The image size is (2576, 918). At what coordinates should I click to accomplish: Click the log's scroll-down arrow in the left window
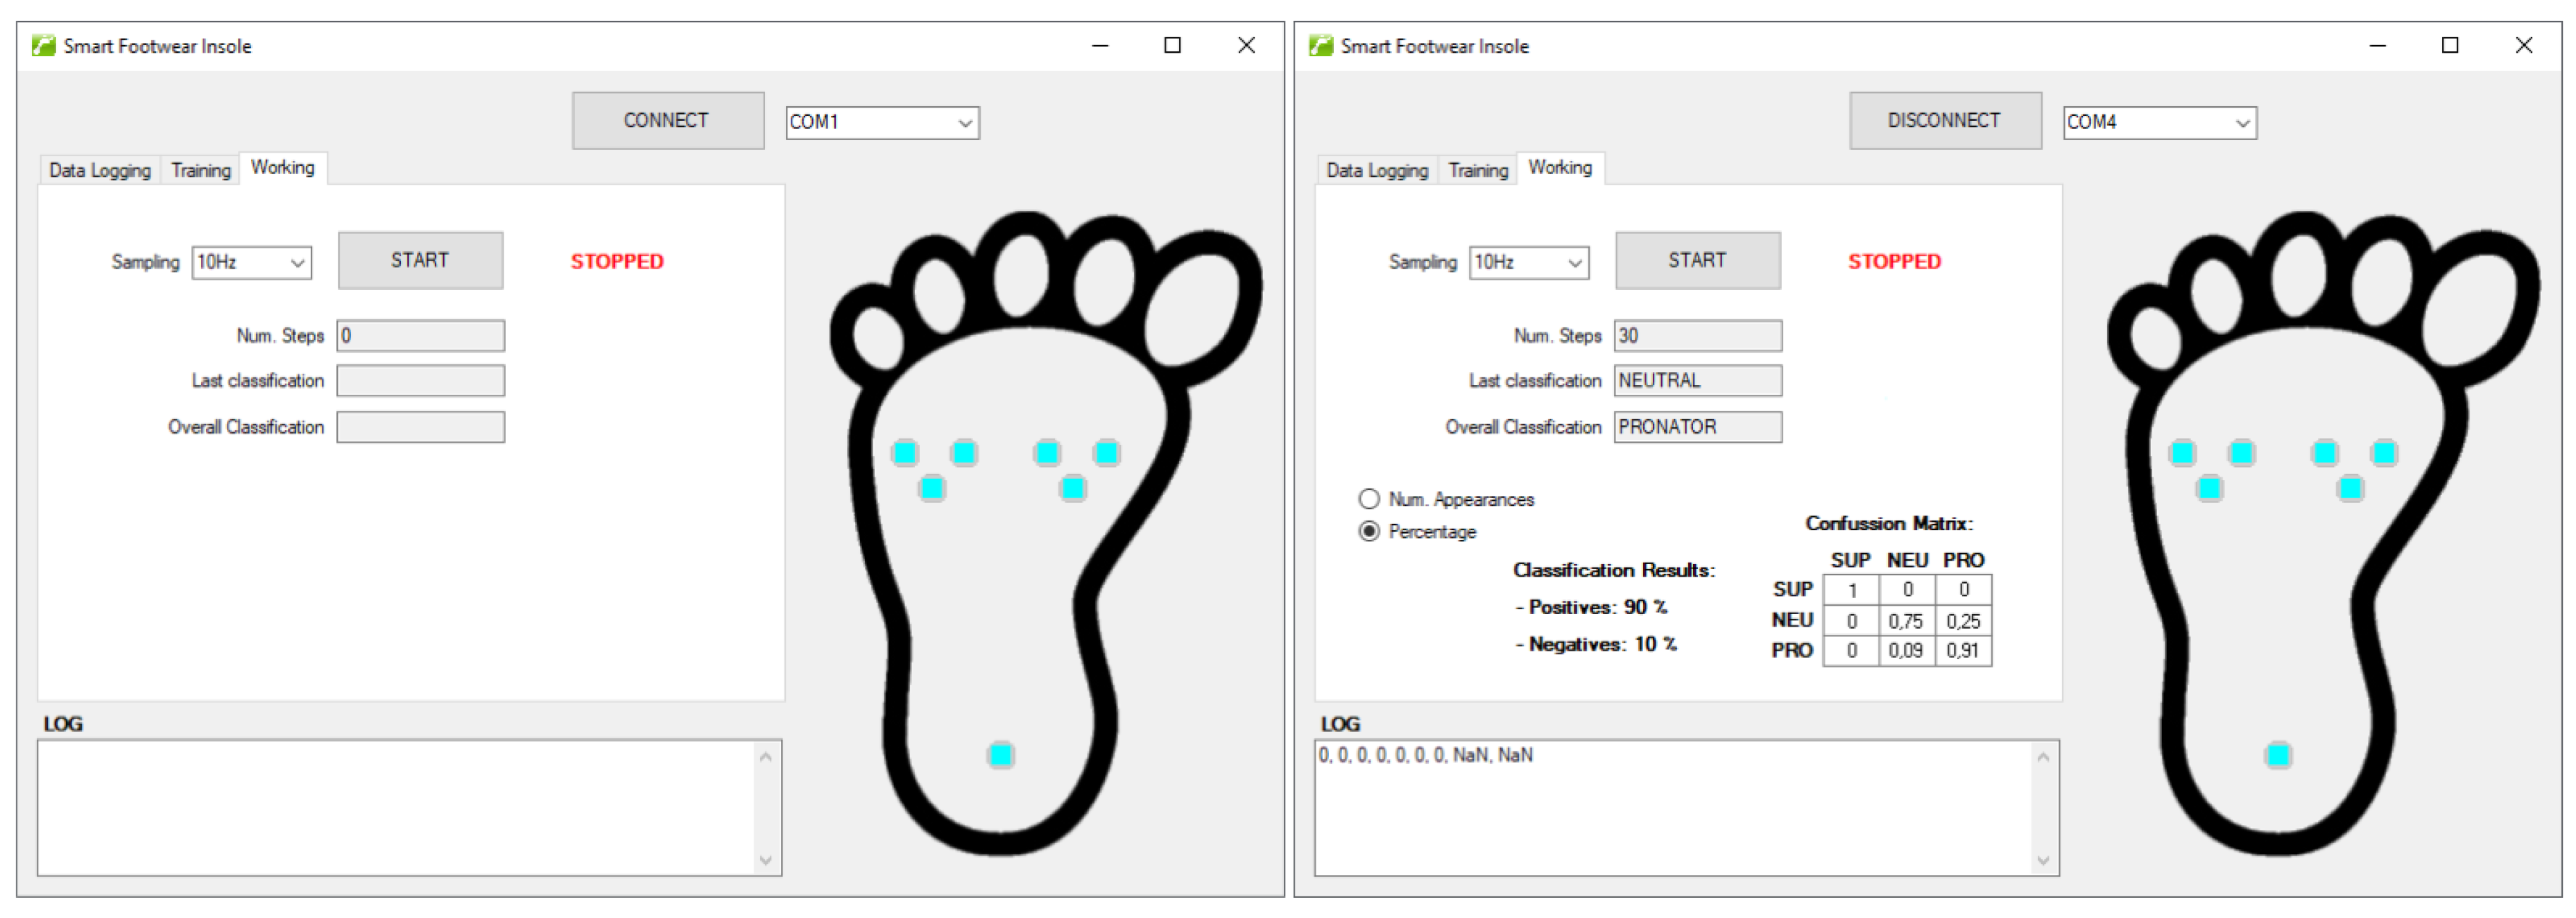point(765,860)
